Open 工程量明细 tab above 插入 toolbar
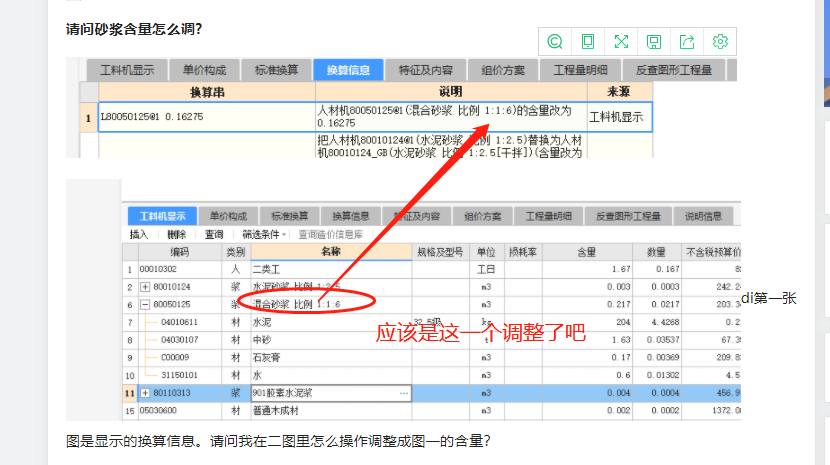 548,216
